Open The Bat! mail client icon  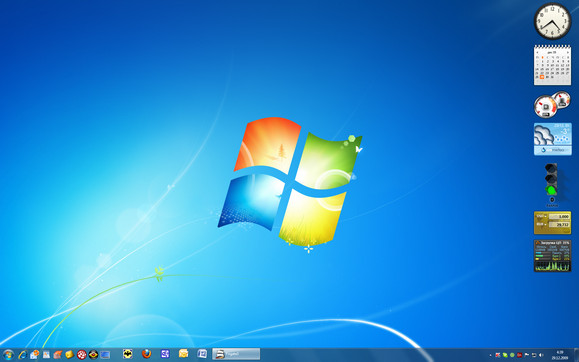tap(128, 355)
